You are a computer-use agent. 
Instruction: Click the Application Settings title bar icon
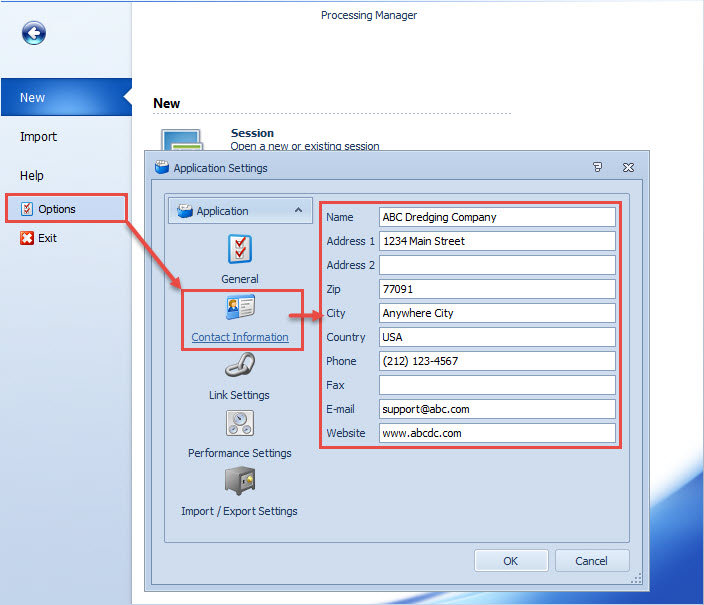click(162, 168)
